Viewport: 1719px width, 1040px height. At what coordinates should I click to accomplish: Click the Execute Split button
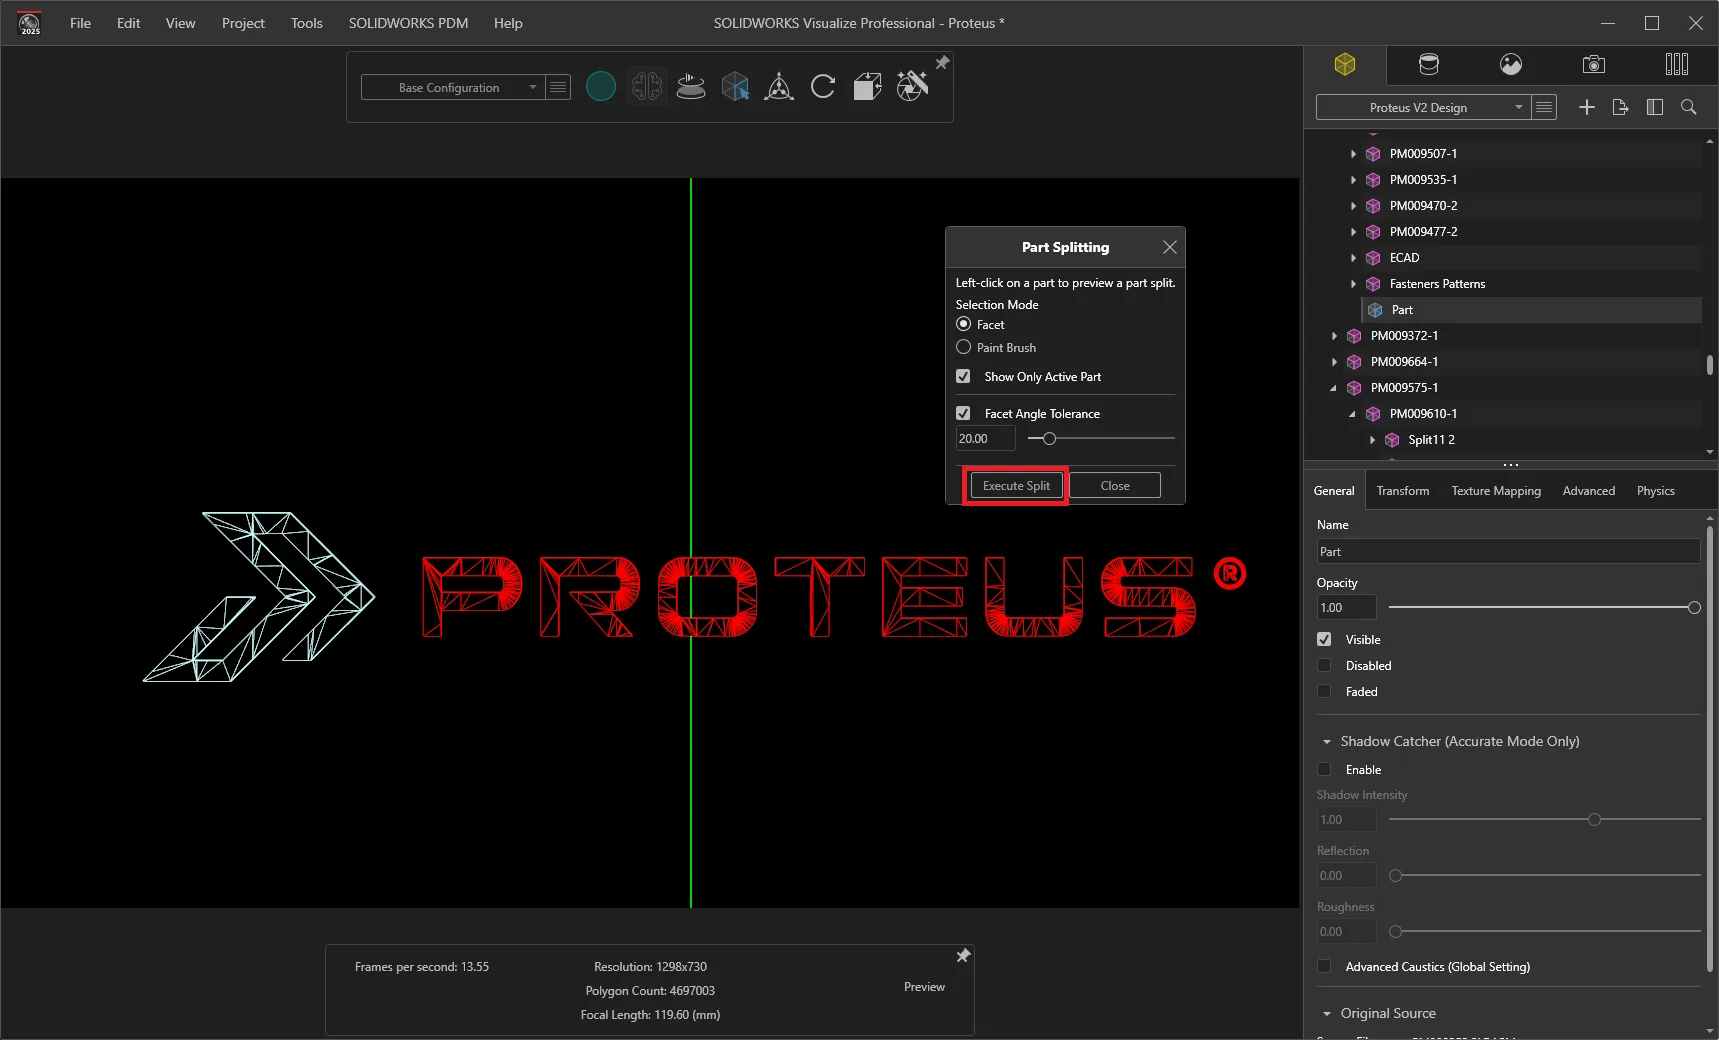tap(1016, 486)
